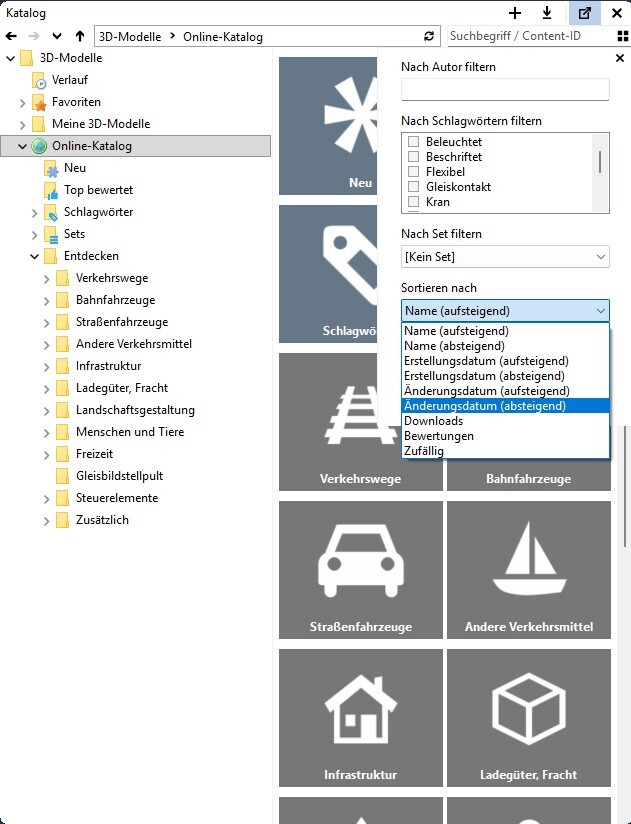Close the filter panel with X
This screenshot has height=824, width=631.
[620, 58]
